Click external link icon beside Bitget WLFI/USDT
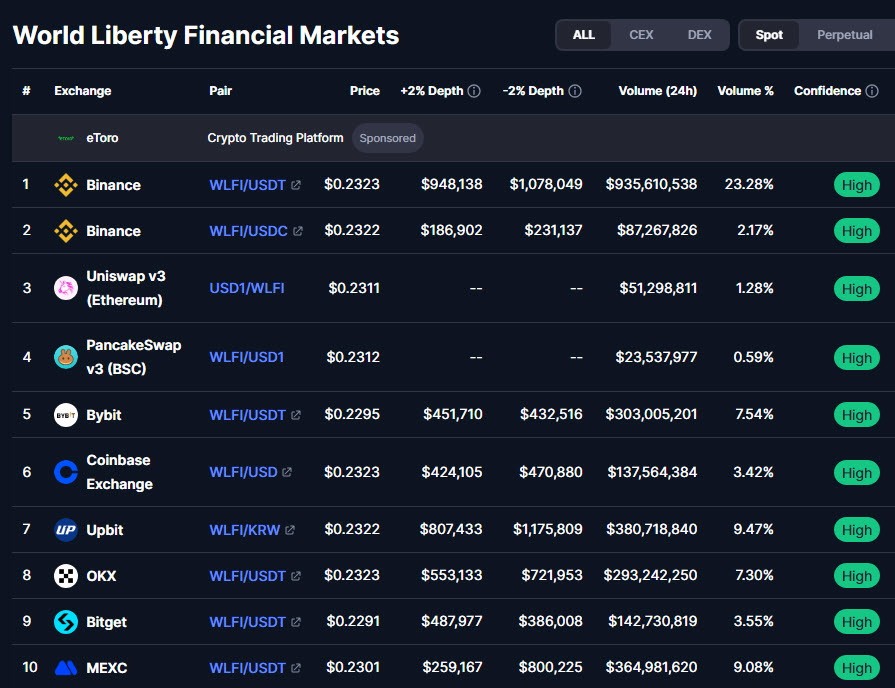Screen dimensions: 895x688 point(296,622)
